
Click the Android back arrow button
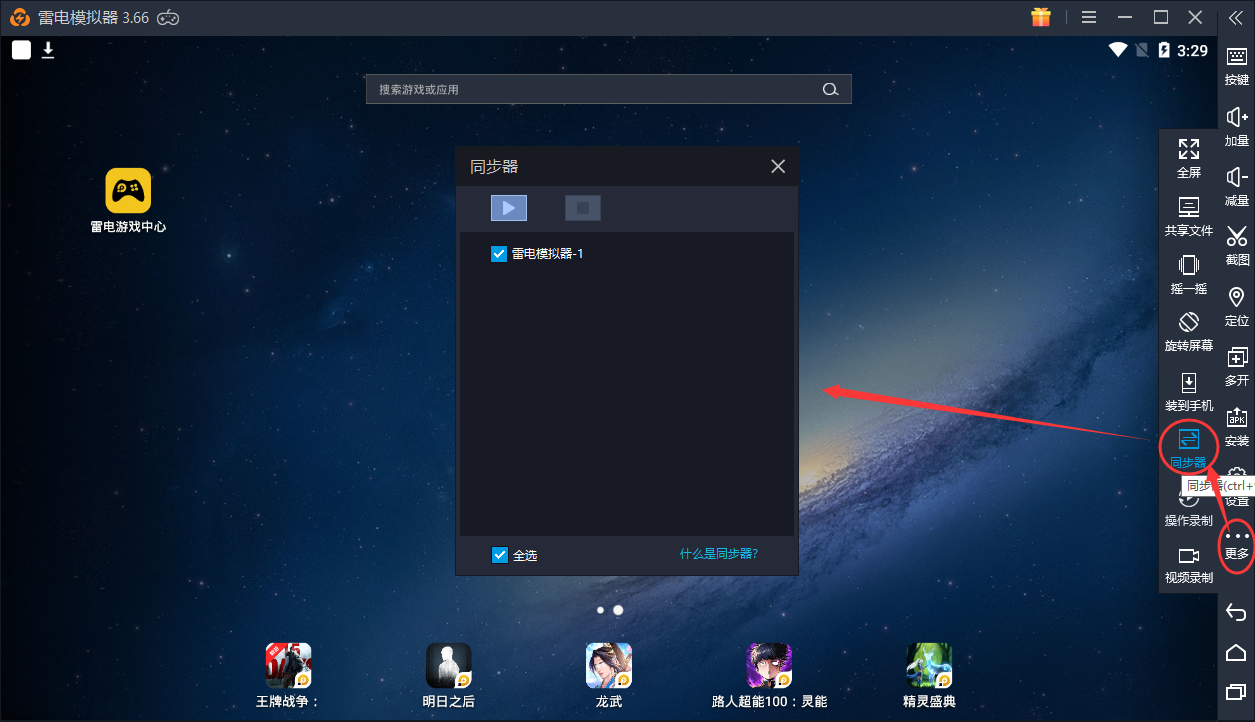[x=1236, y=612]
